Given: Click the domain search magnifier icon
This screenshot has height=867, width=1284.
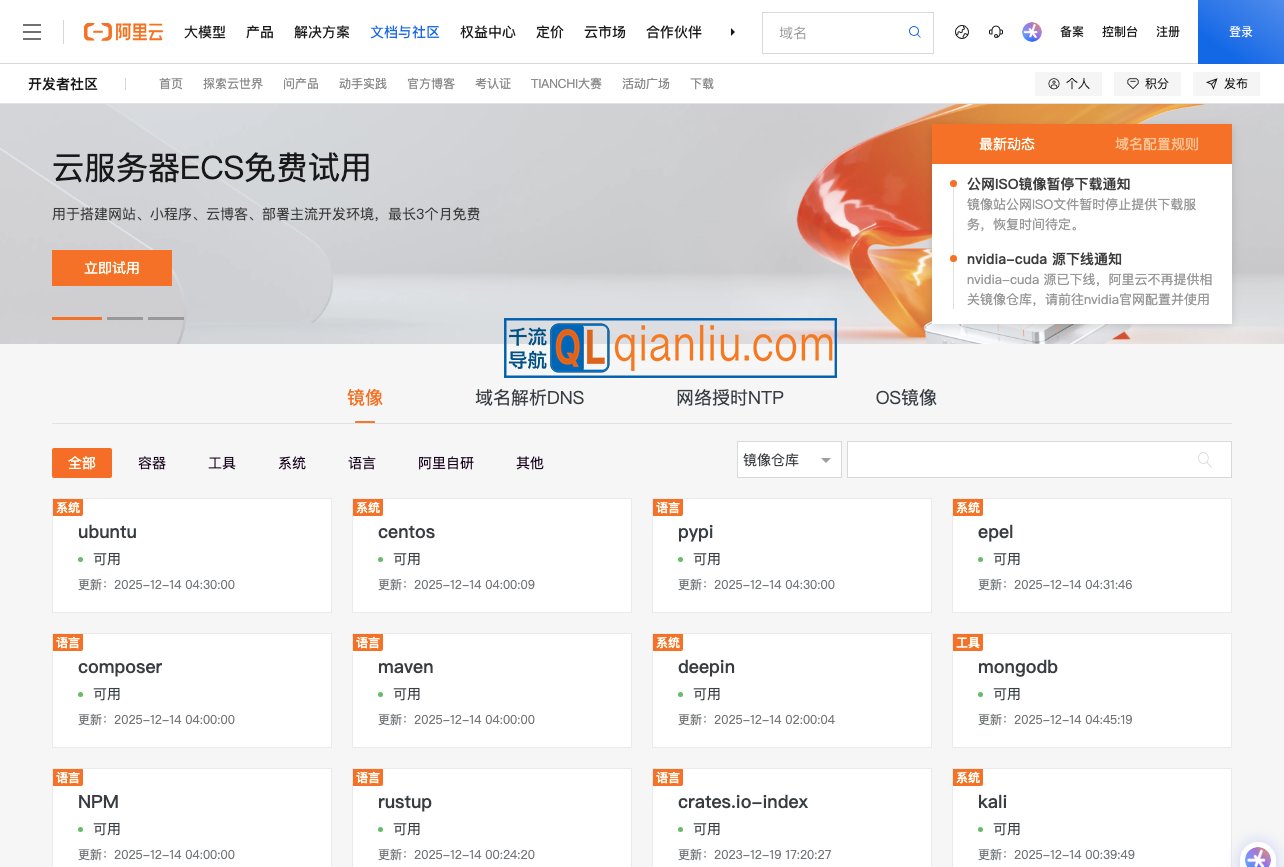Looking at the screenshot, I should coord(913,32).
